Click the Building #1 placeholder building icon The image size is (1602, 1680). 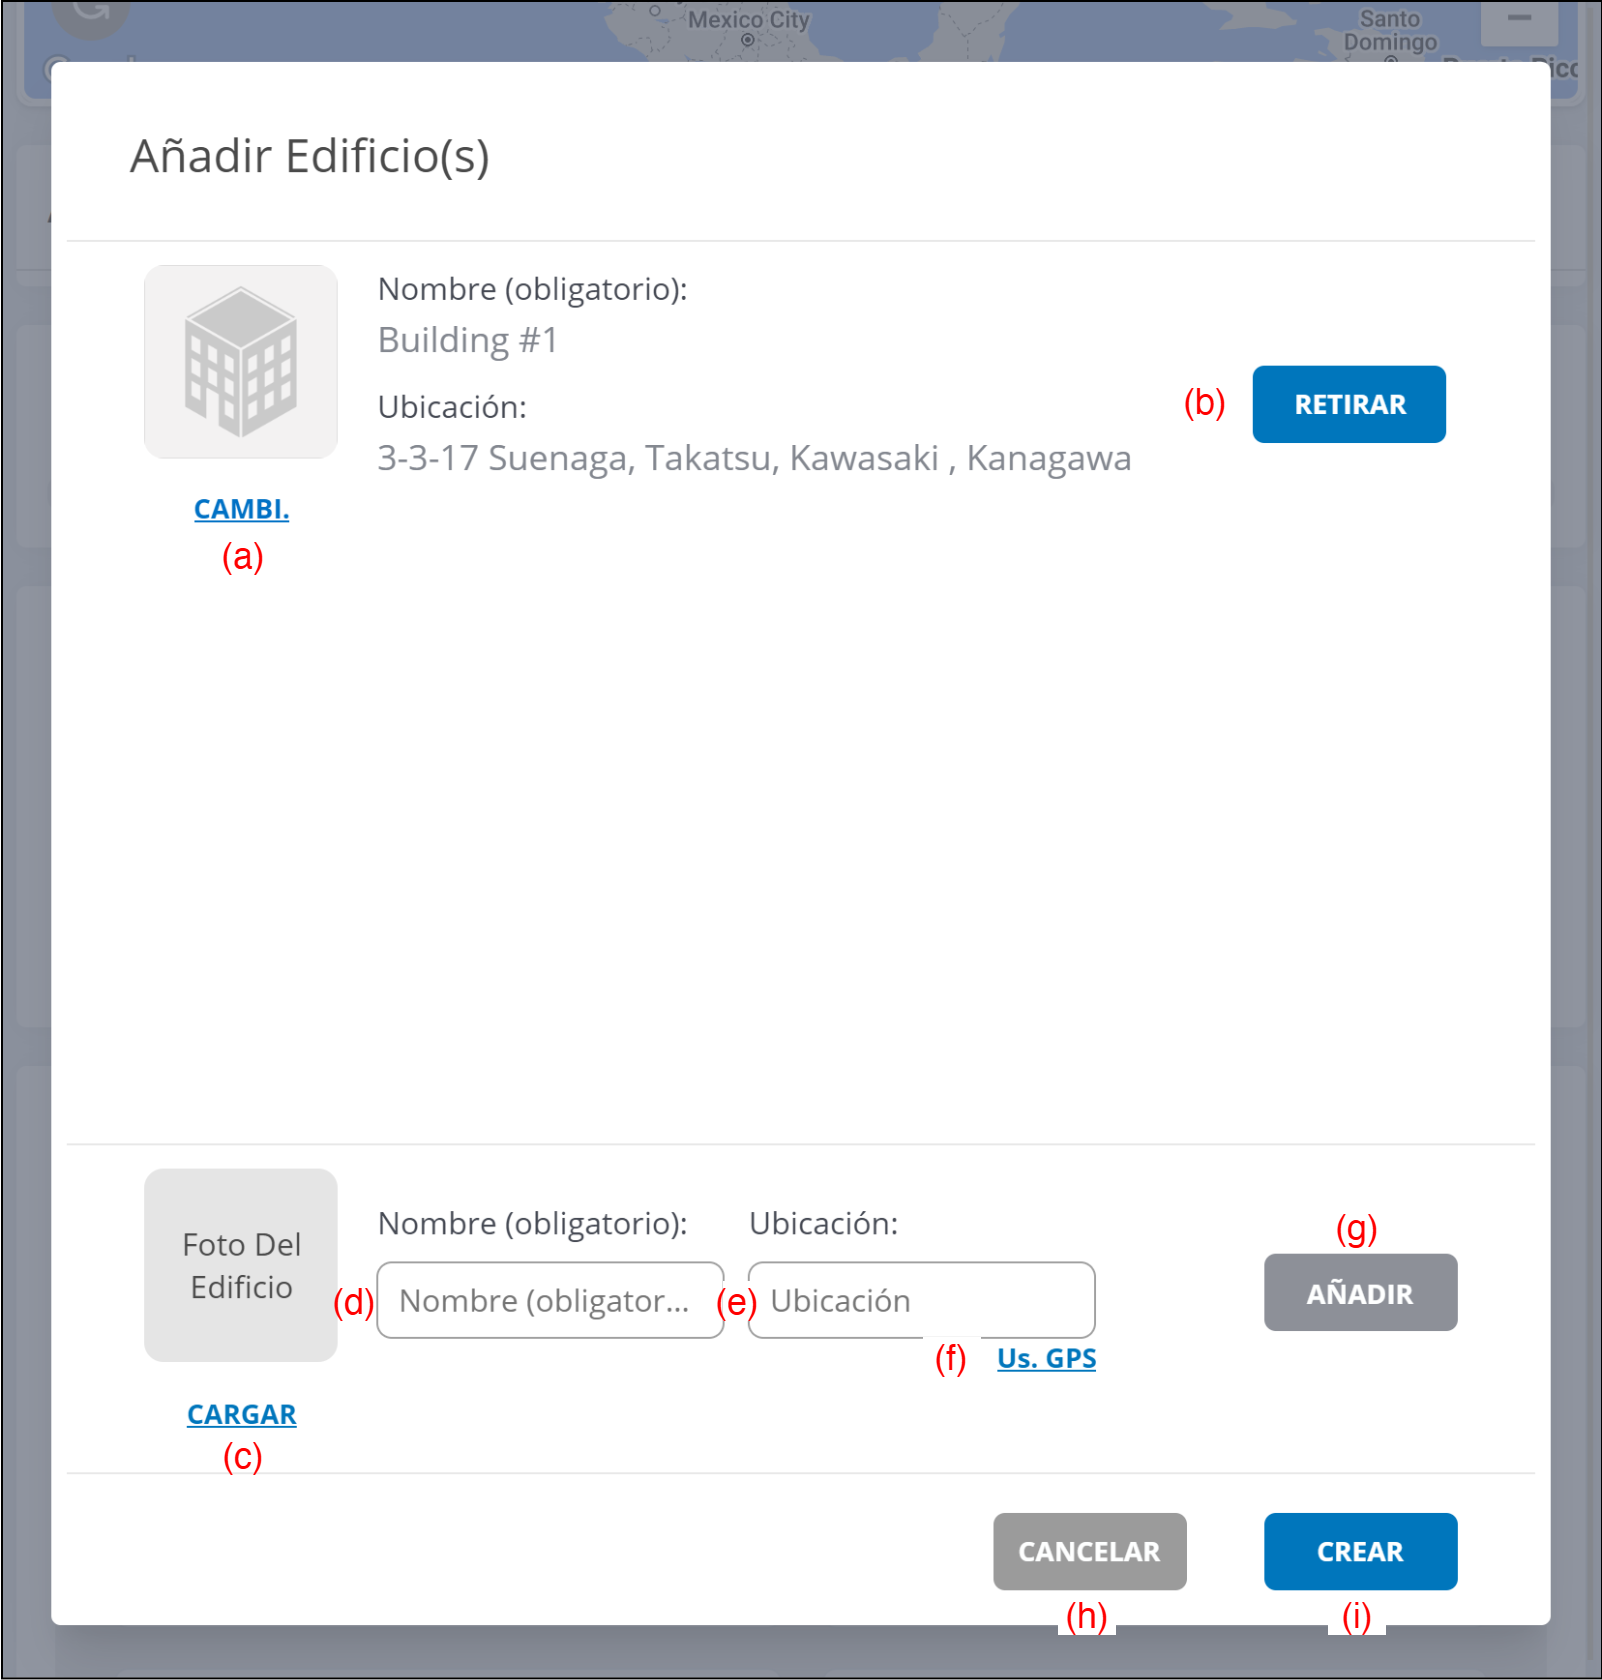pyautogui.click(x=241, y=362)
